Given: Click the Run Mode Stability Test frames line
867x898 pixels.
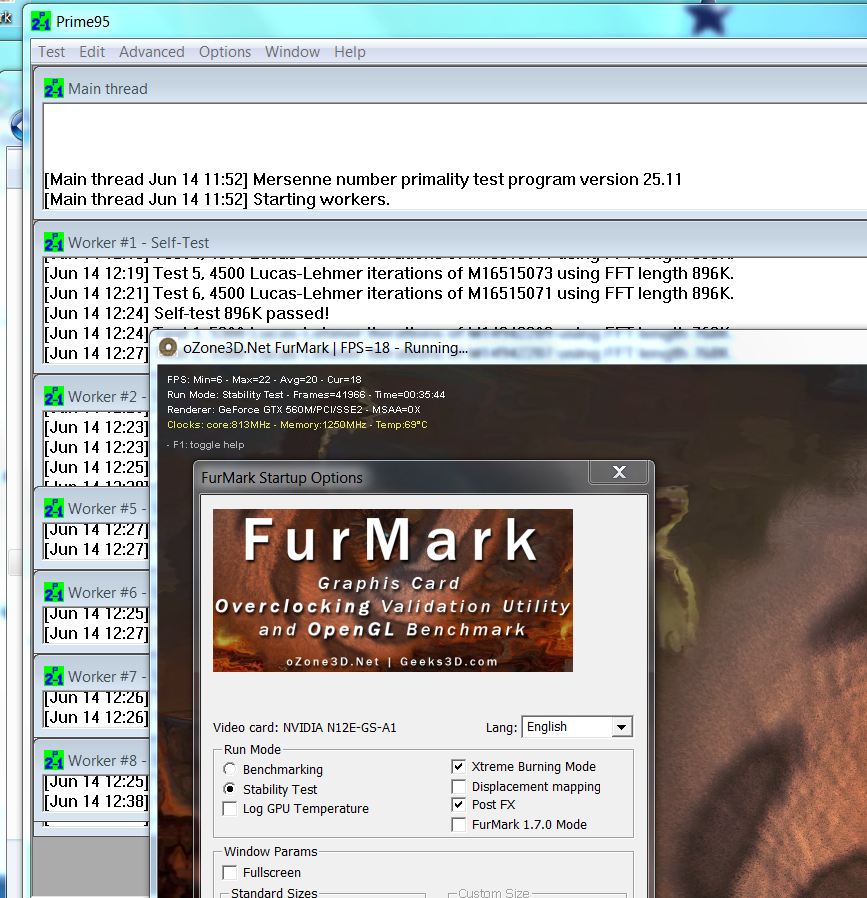Looking at the screenshot, I should click(306, 395).
